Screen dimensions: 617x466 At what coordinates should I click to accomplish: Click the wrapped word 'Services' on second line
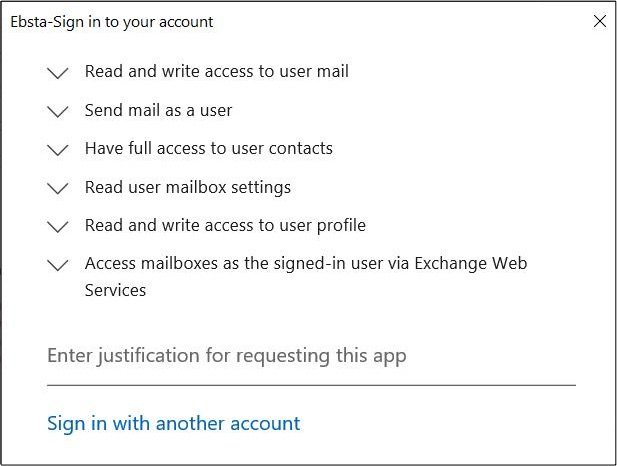tap(115, 290)
